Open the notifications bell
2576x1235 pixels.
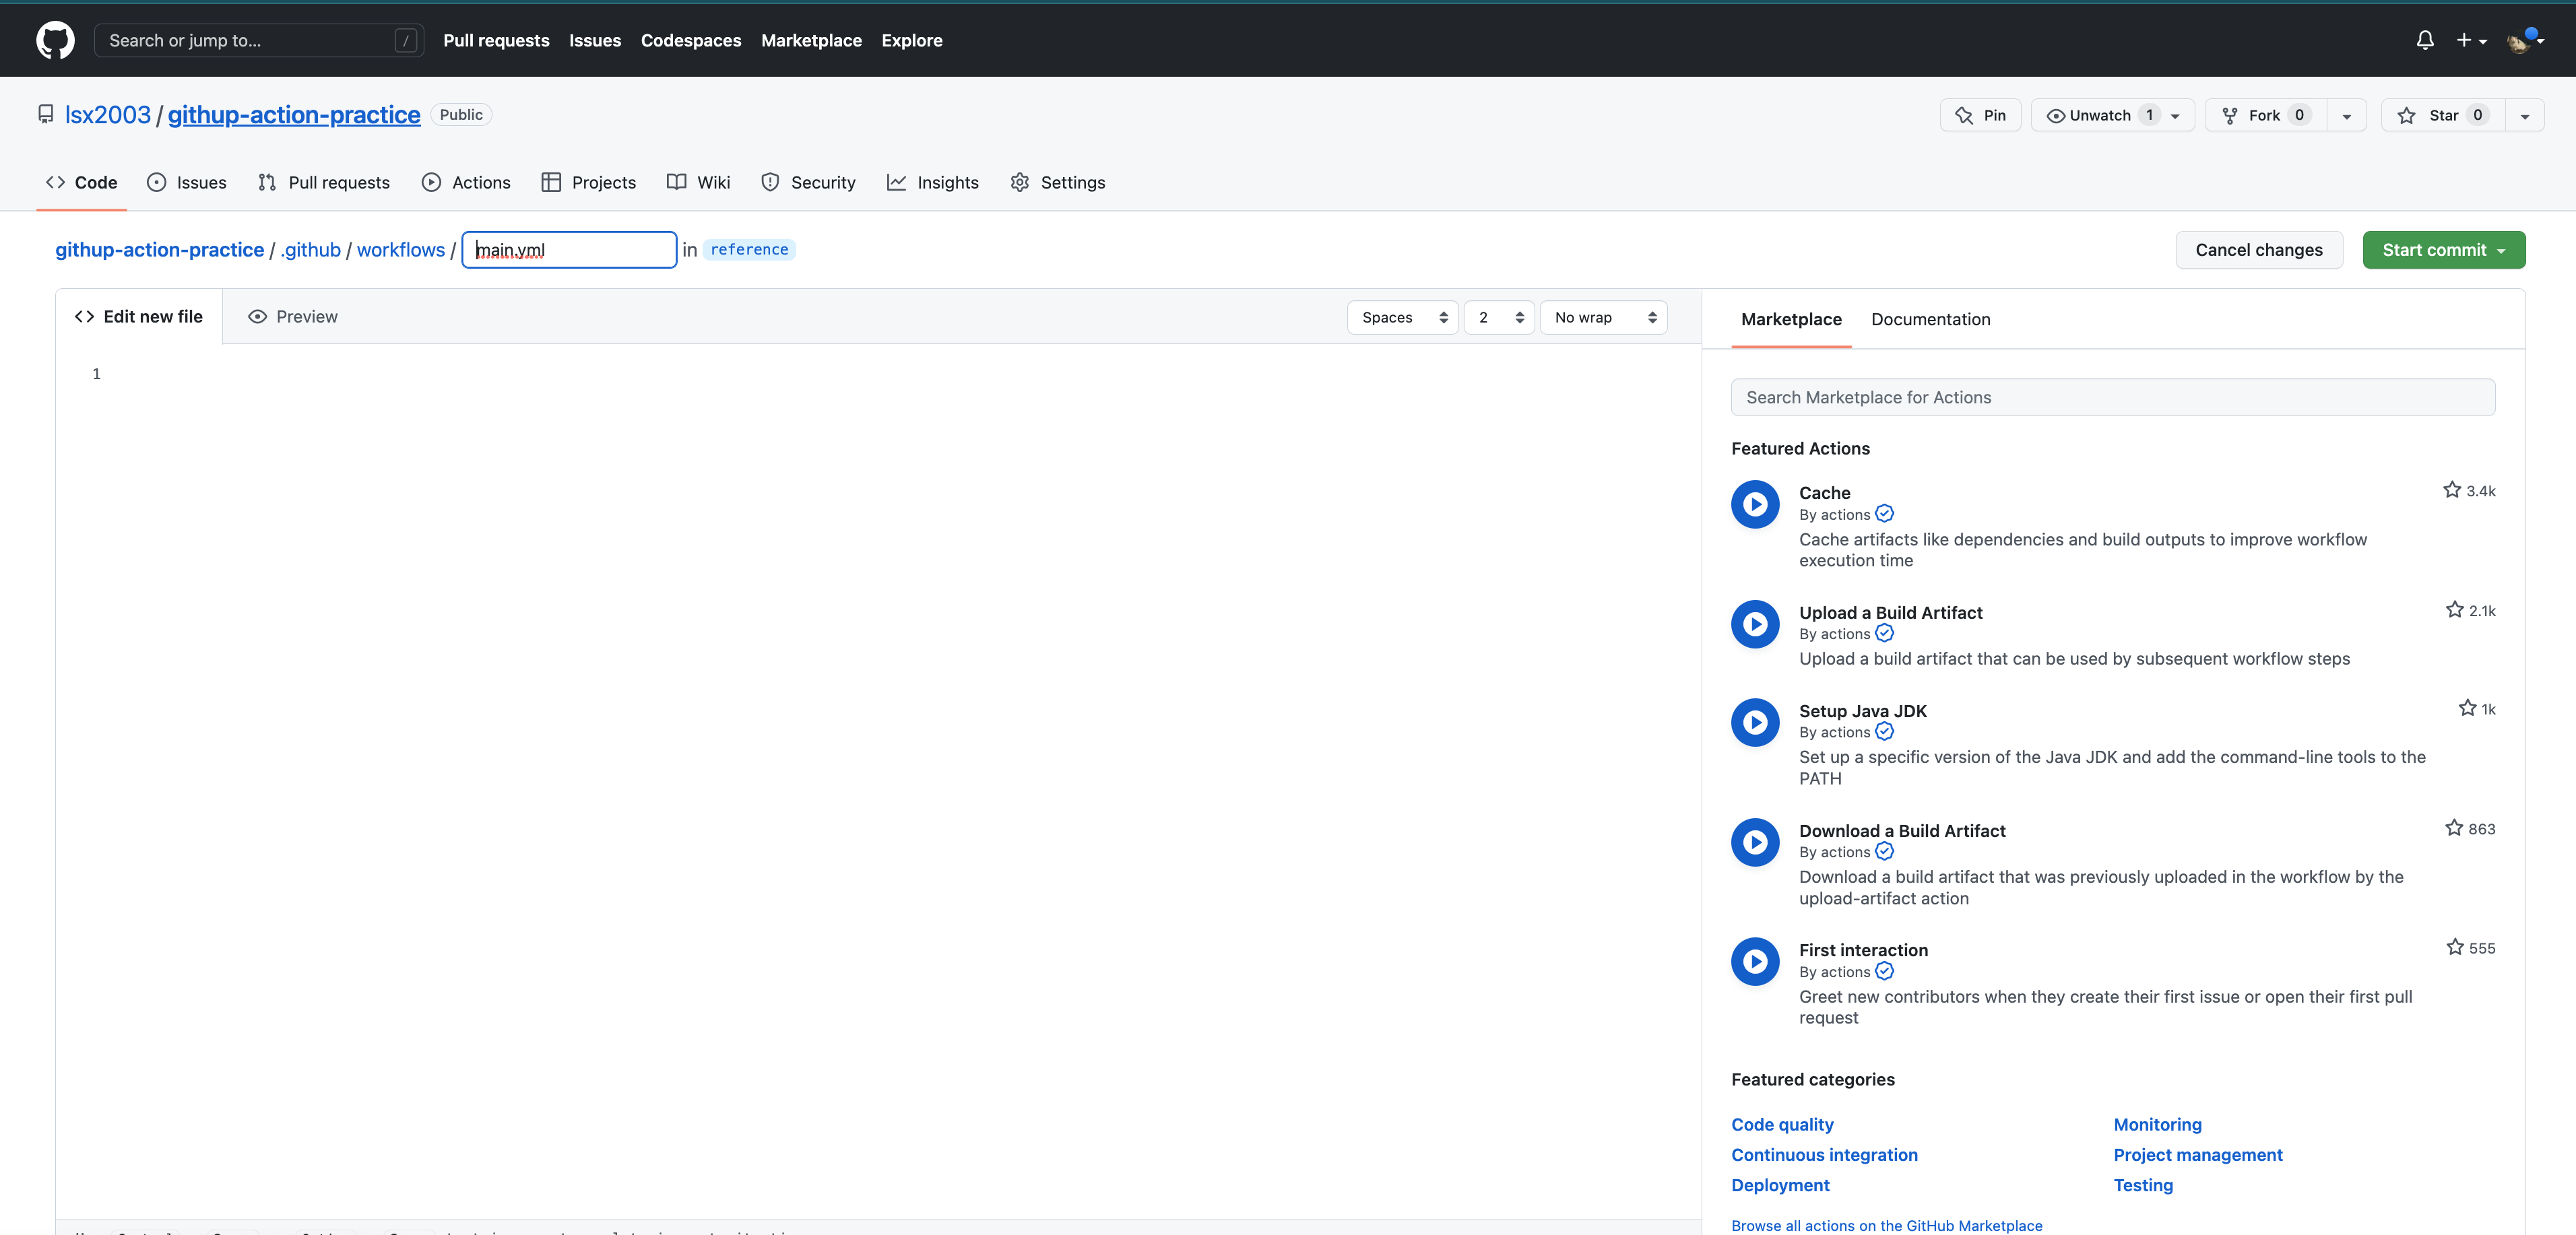pyautogui.click(x=2425, y=40)
